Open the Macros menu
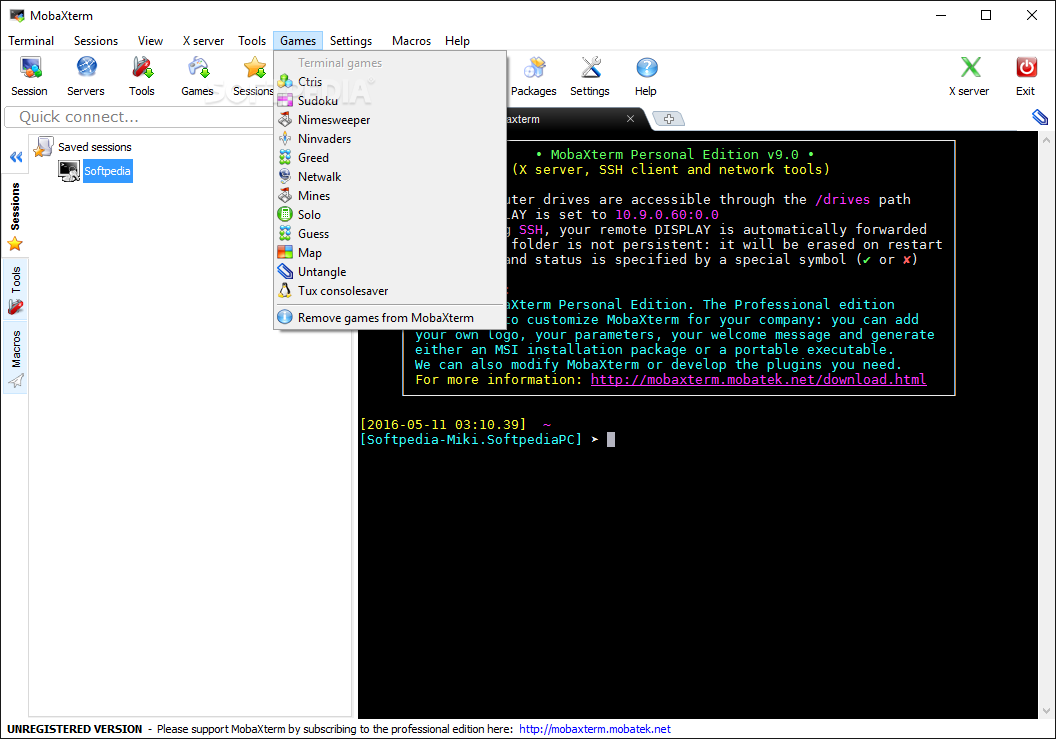The image size is (1056, 739). click(411, 41)
